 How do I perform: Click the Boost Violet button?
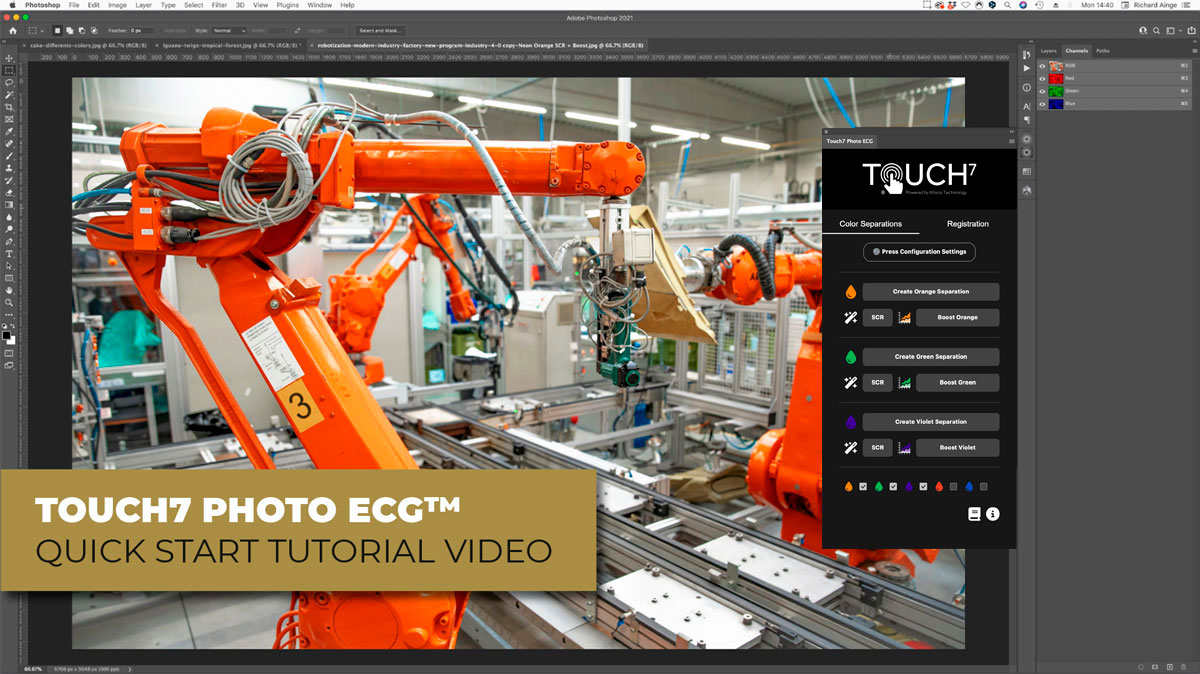(958, 448)
